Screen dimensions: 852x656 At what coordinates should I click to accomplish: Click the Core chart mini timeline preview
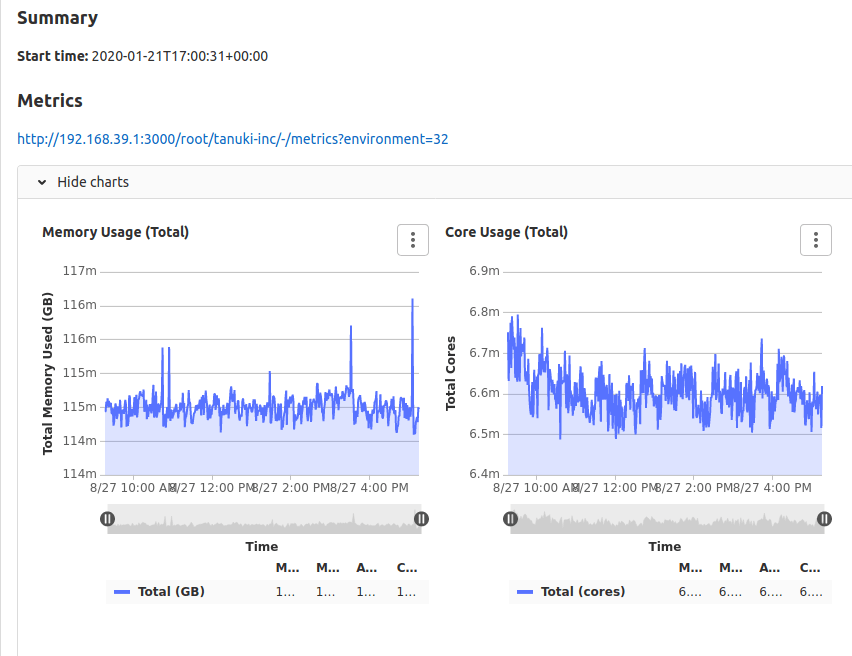click(x=665, y=518)
